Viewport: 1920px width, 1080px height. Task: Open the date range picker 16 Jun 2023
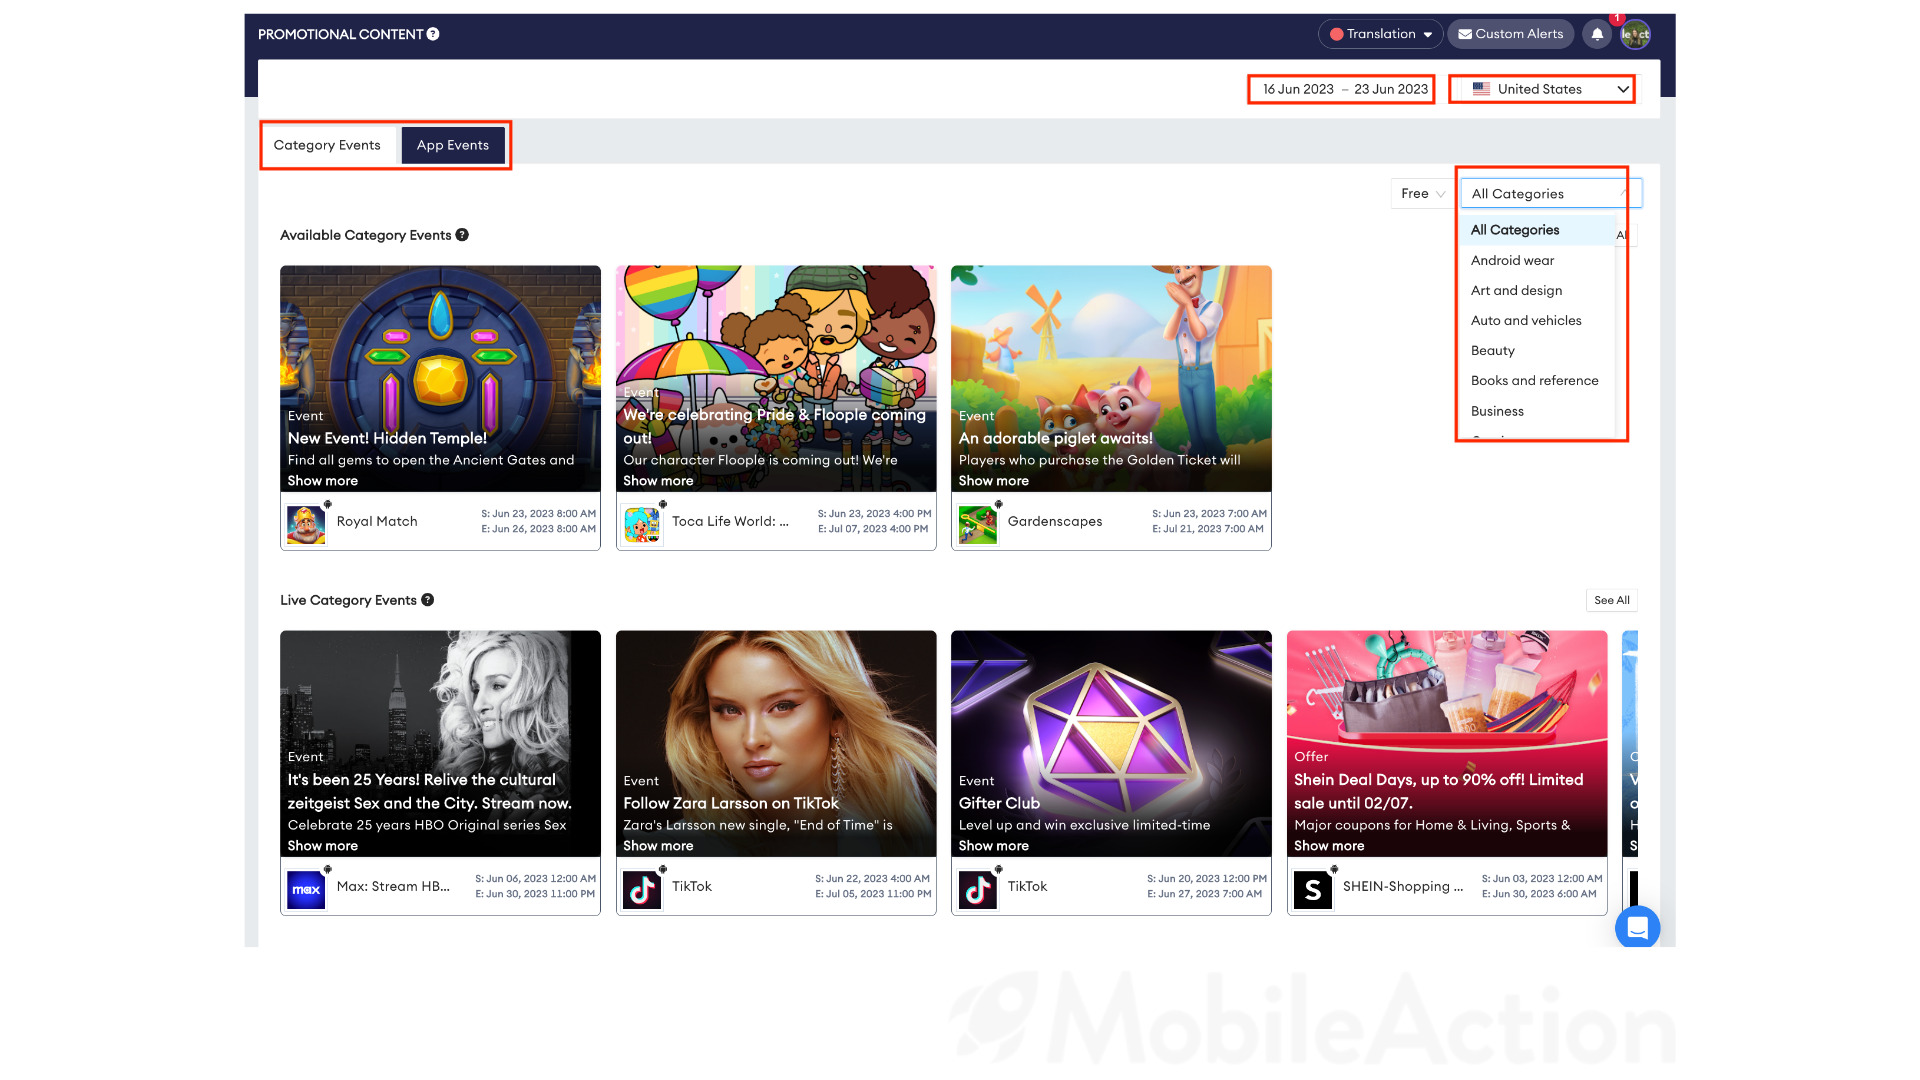coord(1344,89)
